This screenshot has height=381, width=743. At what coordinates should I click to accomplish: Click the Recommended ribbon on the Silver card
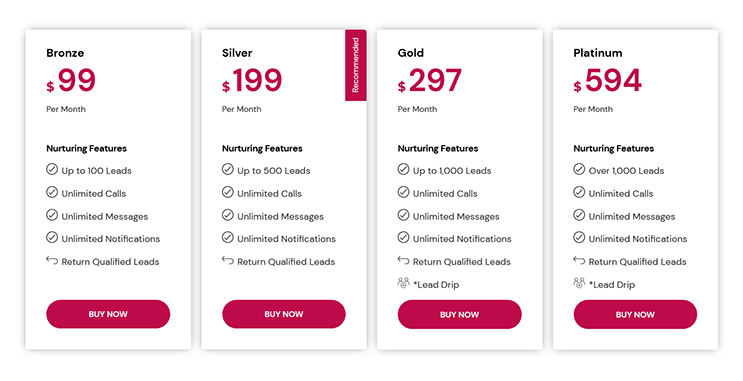(x=355, y=65)
